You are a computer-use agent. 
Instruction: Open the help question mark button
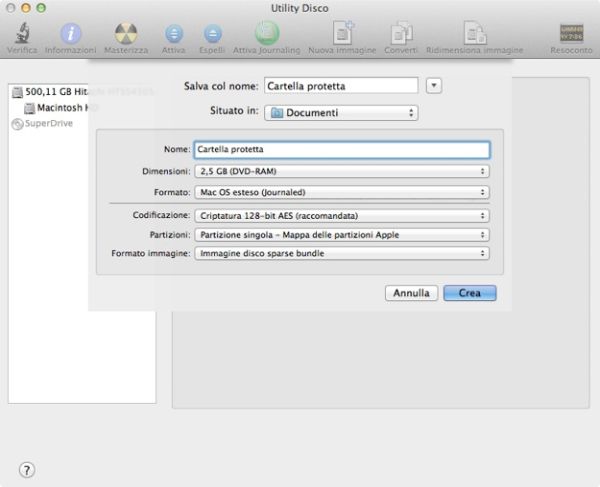point(27,469)
